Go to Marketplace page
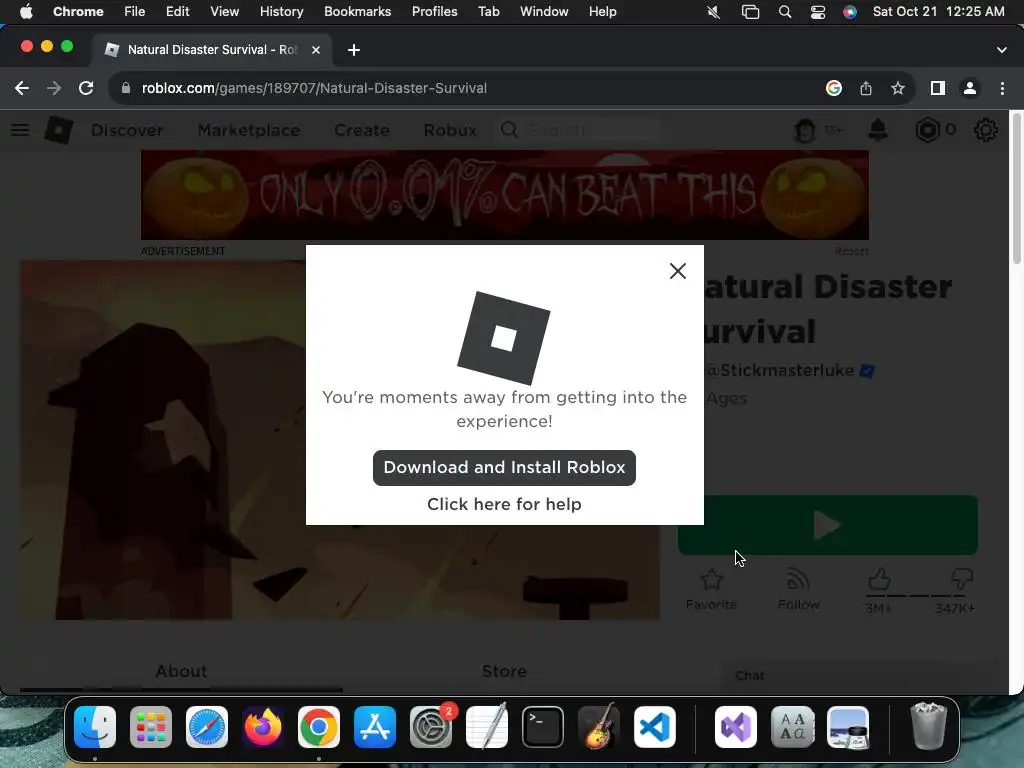The image size is (1024, 768). coord(249,130)
